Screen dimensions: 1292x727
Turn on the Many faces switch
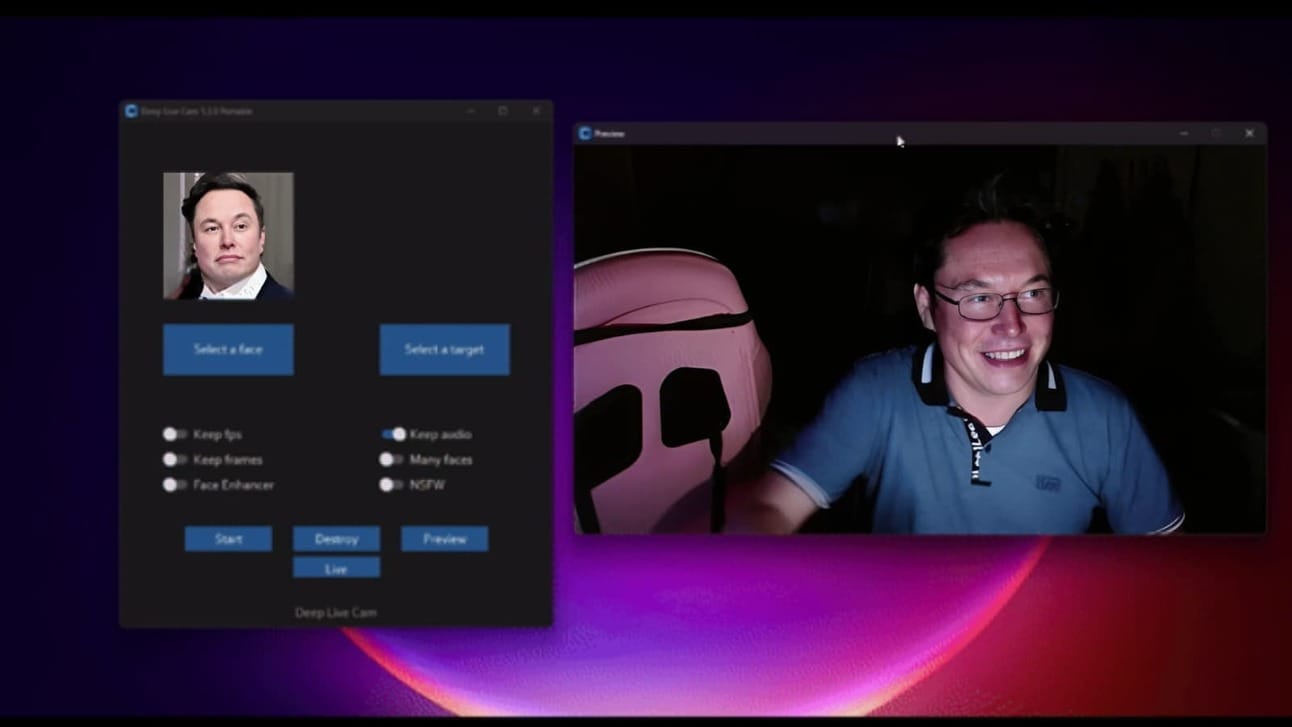pos(391,459)
